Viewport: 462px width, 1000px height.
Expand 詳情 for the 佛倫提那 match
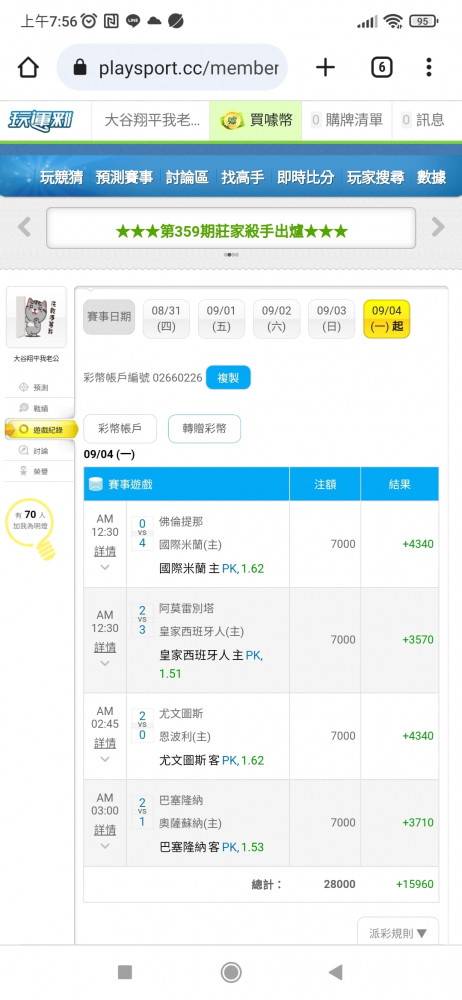tap(105, 552)
